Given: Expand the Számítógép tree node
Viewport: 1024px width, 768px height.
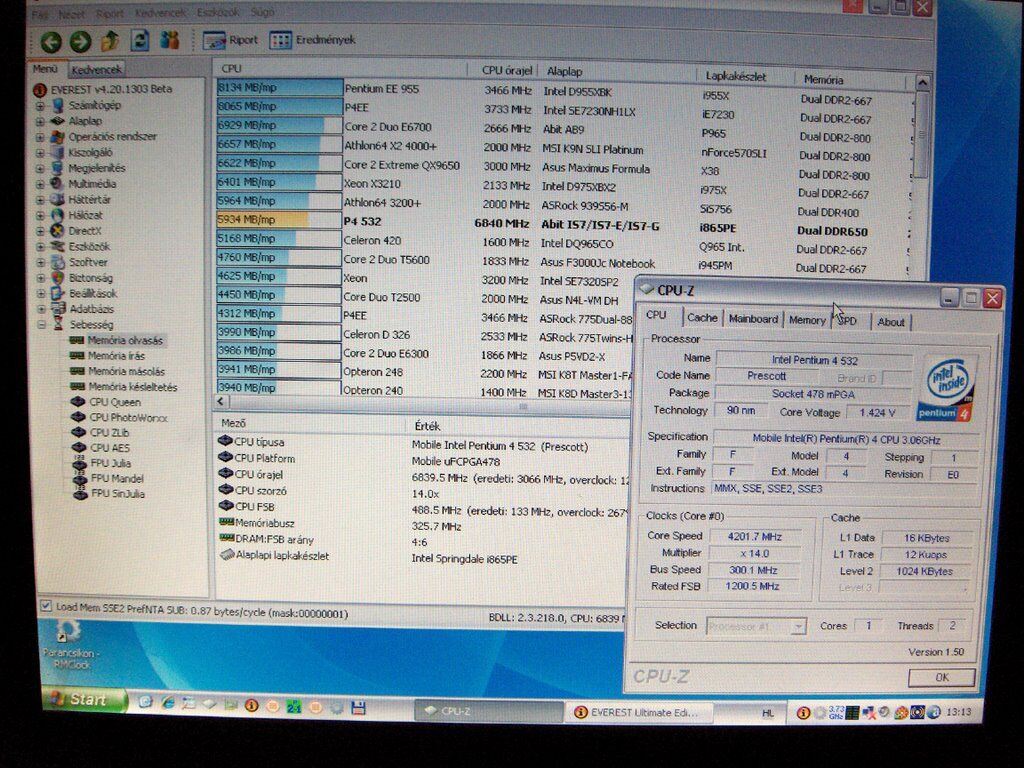Looking at the screenshot, I should (x=40, y=105).
